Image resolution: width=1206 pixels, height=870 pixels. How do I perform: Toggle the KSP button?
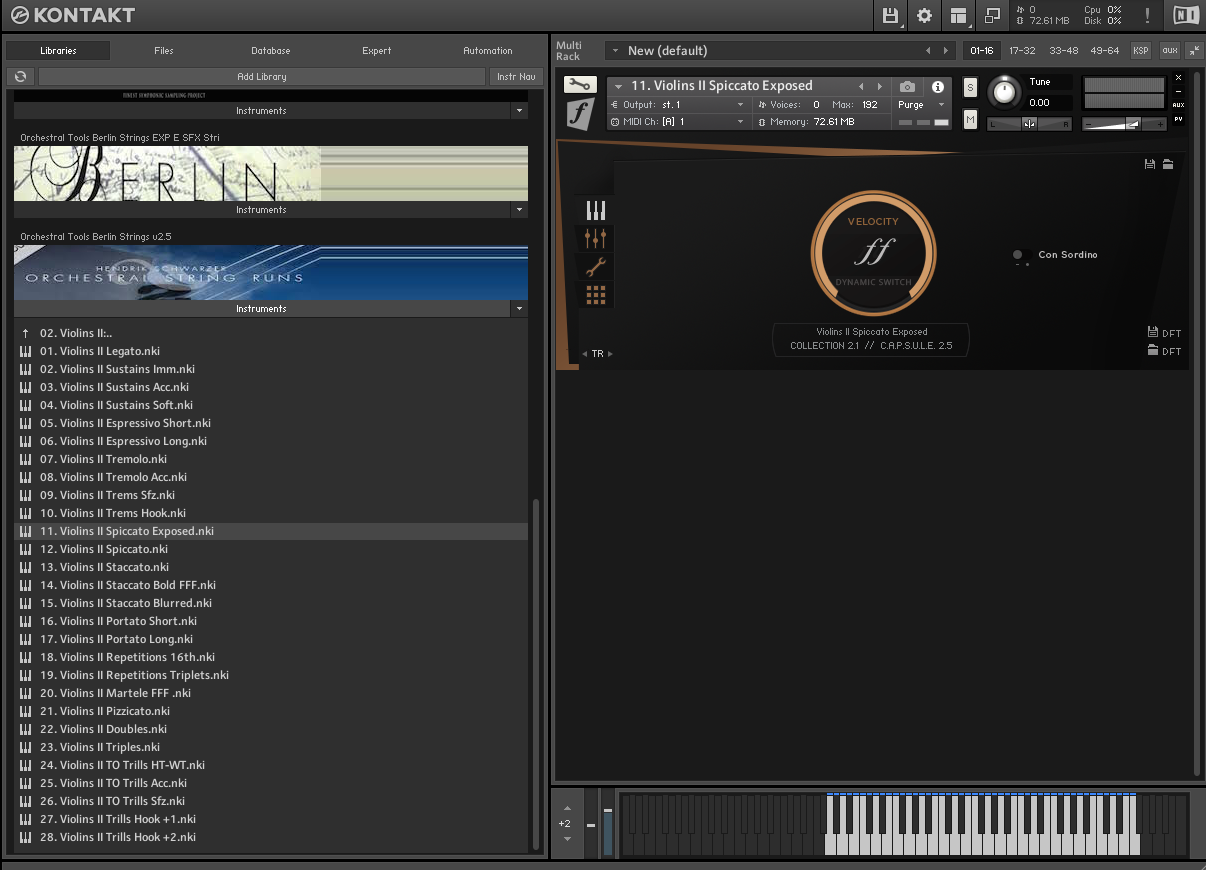pyautogui.click(x=1141, y=50)
